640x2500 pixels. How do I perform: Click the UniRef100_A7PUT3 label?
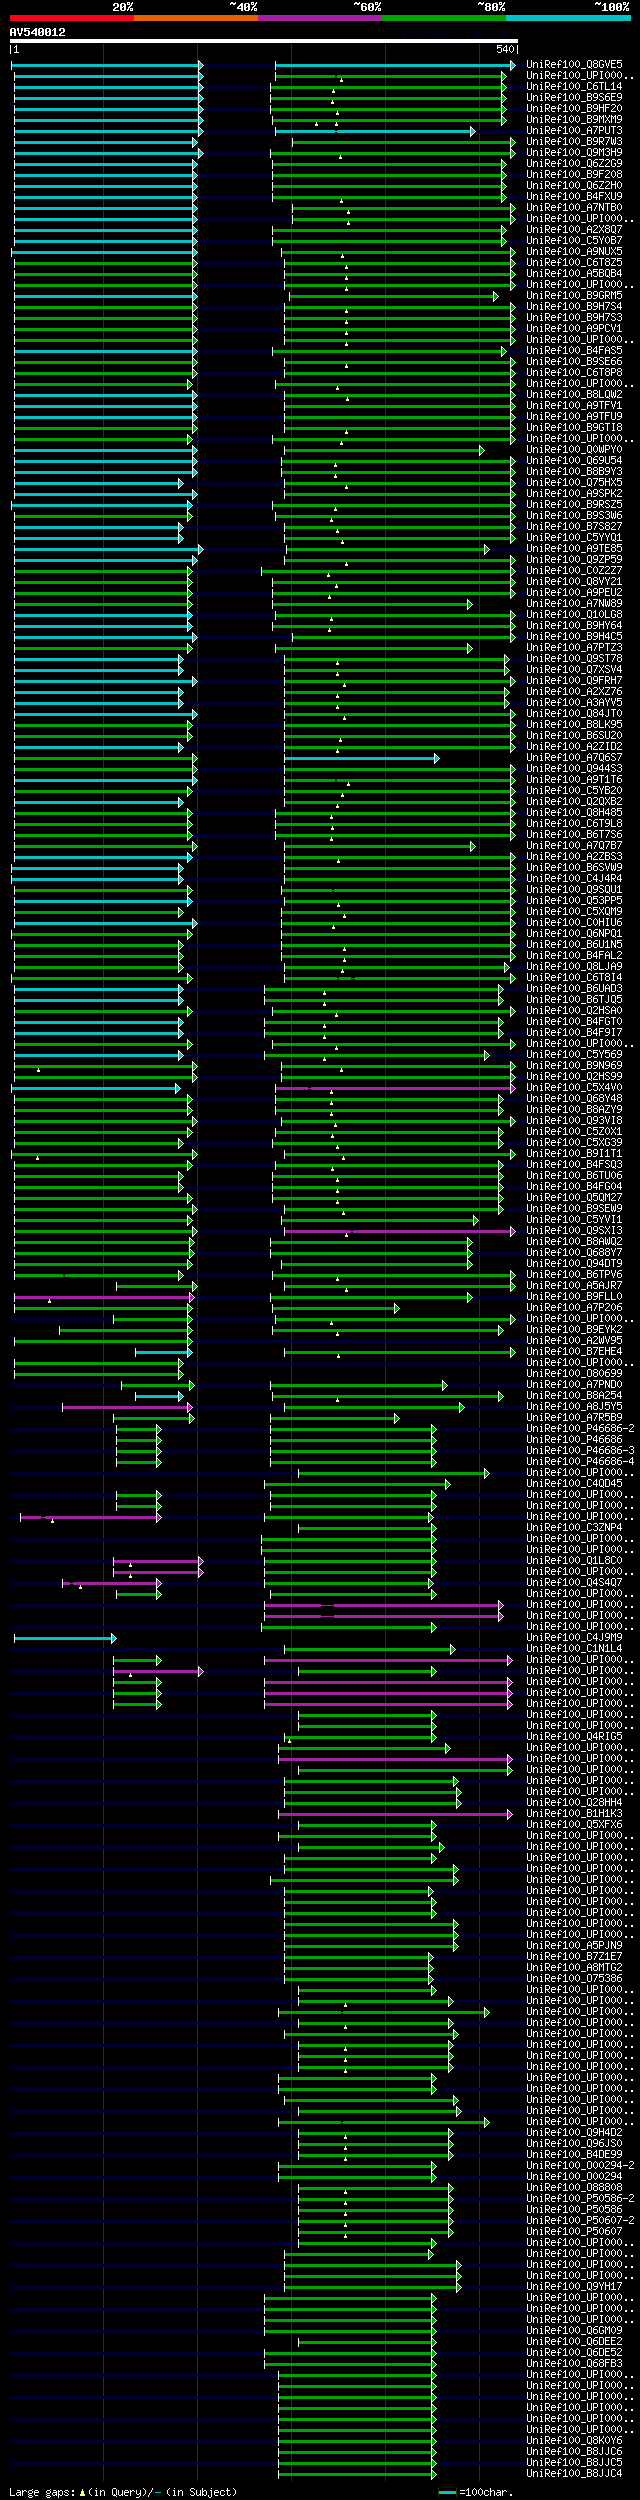(574, 130)
